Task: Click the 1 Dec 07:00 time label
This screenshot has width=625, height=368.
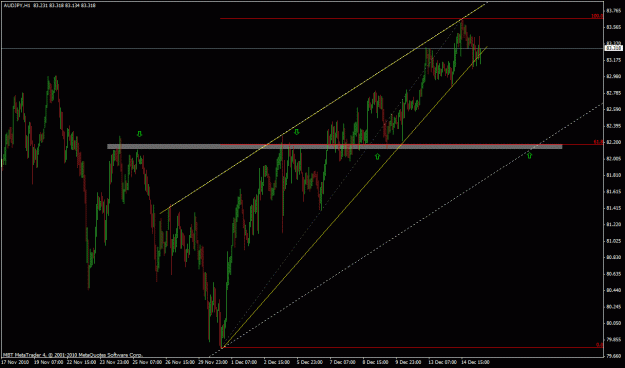Action: (x=245, y=362)
